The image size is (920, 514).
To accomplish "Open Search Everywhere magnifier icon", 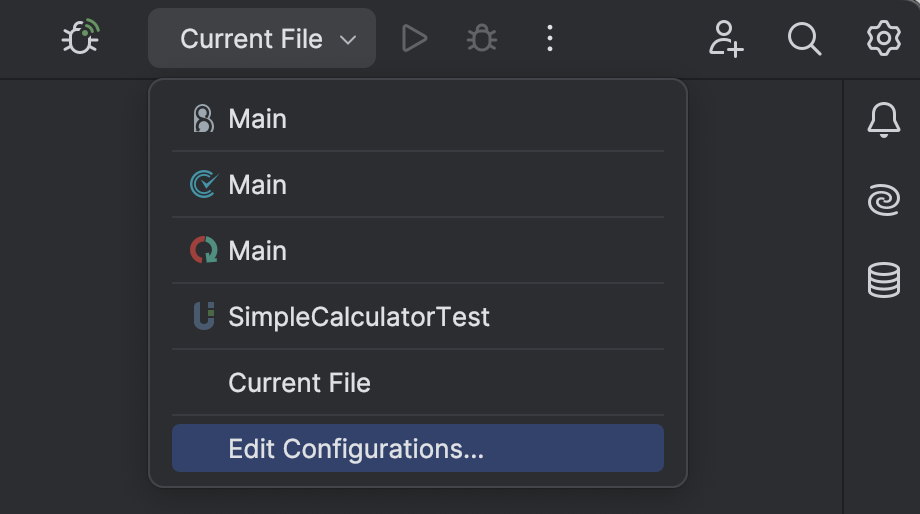I will (804, 39).
